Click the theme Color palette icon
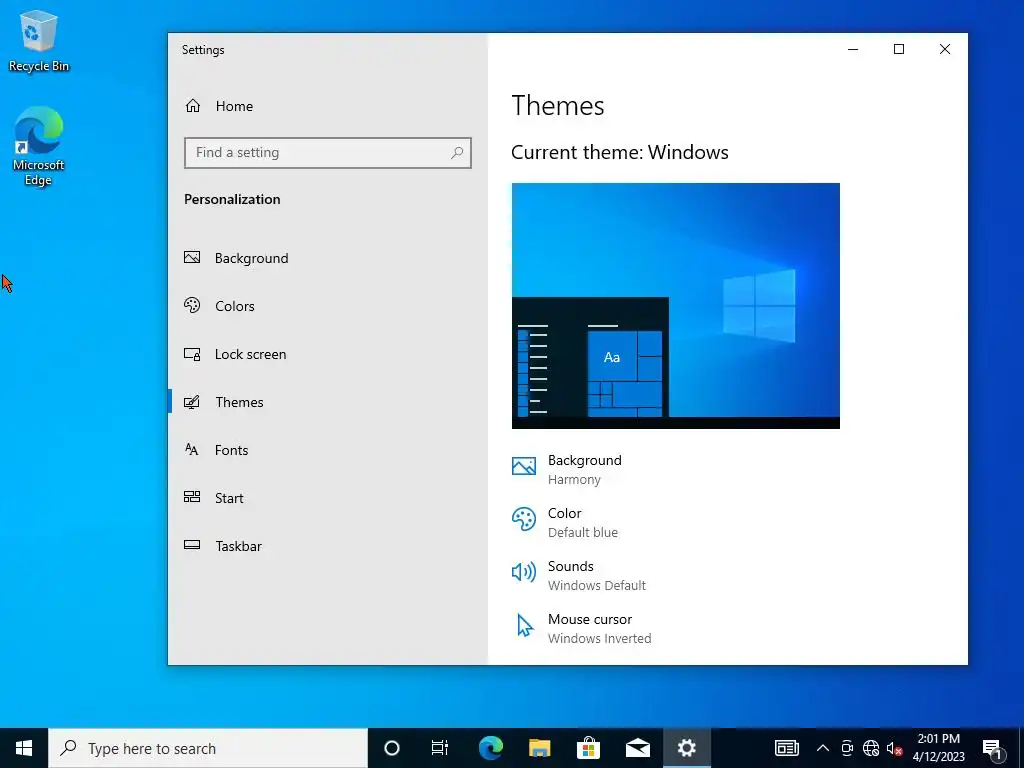 [x=524, y=519]
